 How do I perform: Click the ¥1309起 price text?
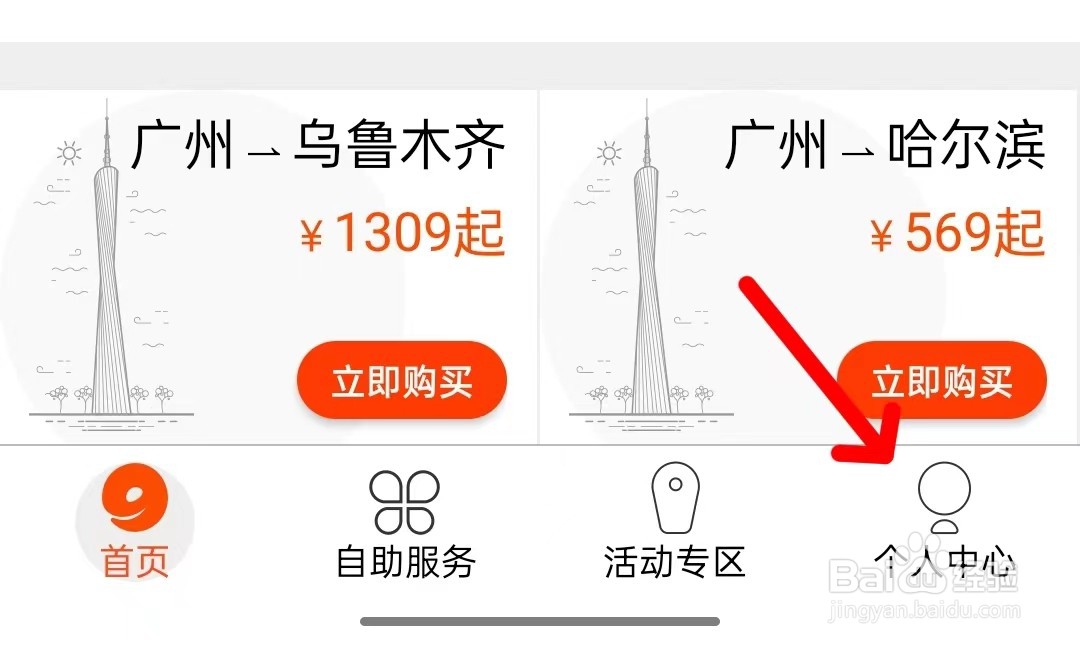[403, 232]
